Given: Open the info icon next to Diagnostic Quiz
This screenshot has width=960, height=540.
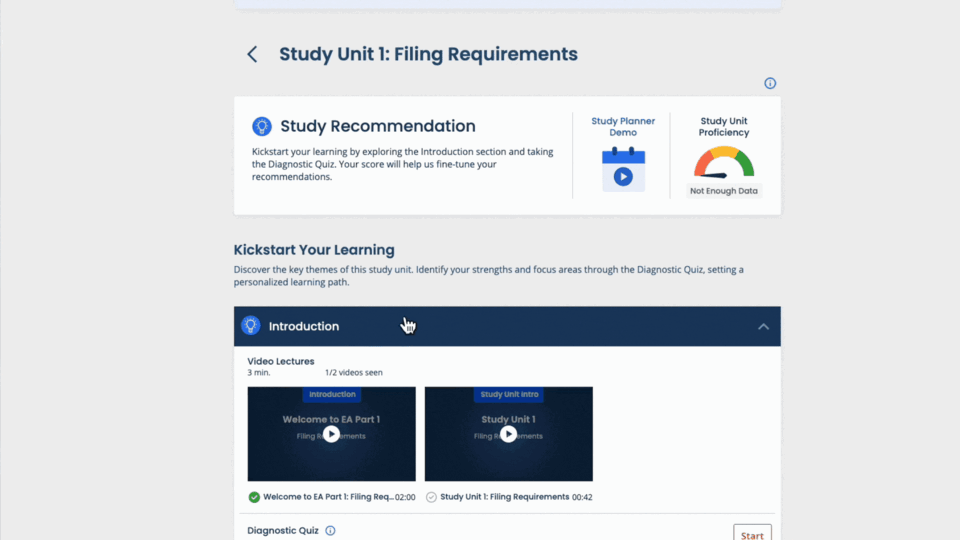Looking at the screenshot, I should tap(330, 531).
